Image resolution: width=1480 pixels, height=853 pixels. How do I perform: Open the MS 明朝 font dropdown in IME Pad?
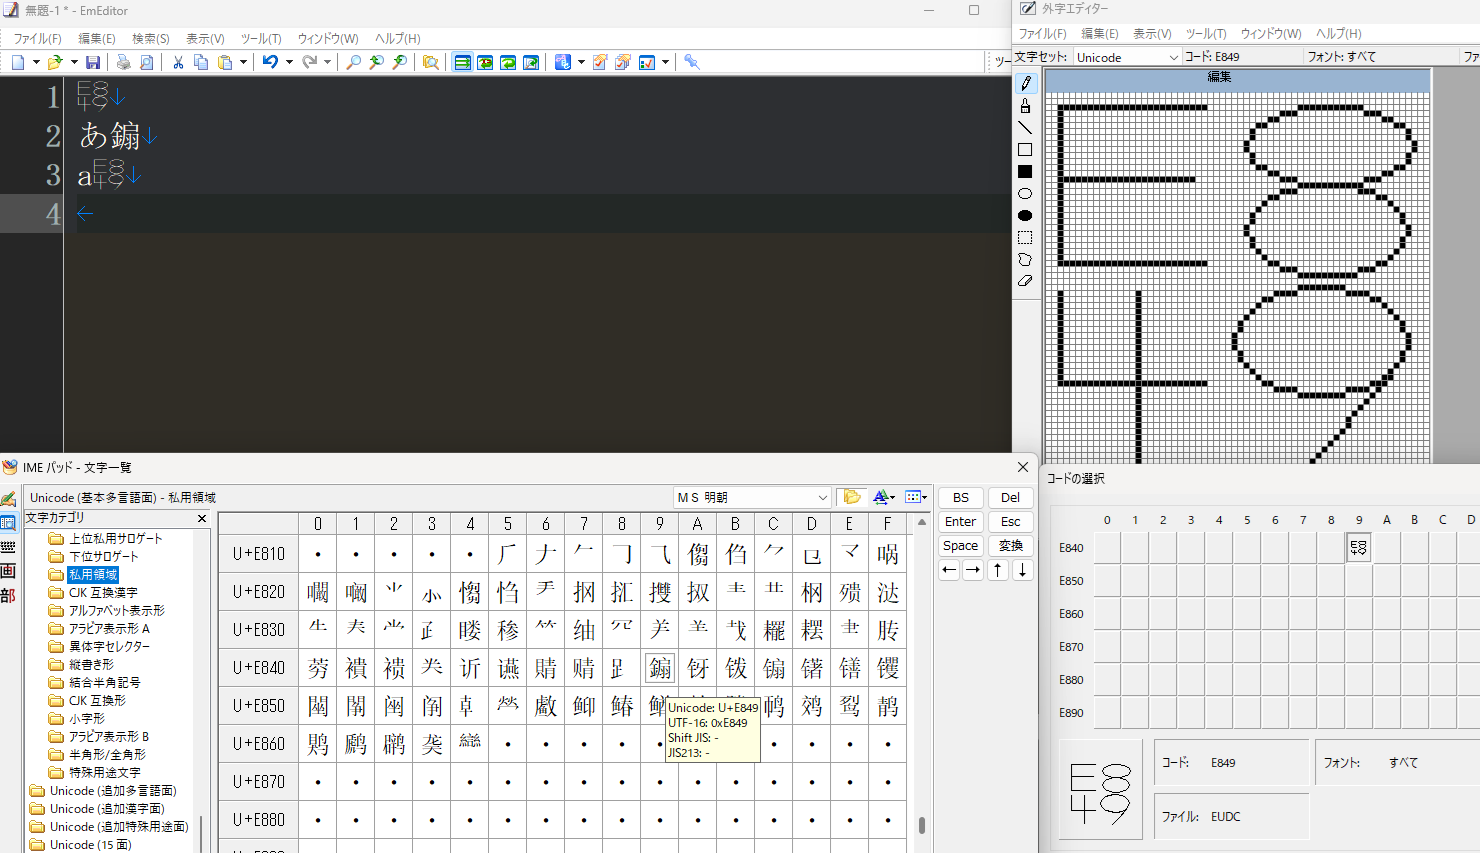pos(822,497)
